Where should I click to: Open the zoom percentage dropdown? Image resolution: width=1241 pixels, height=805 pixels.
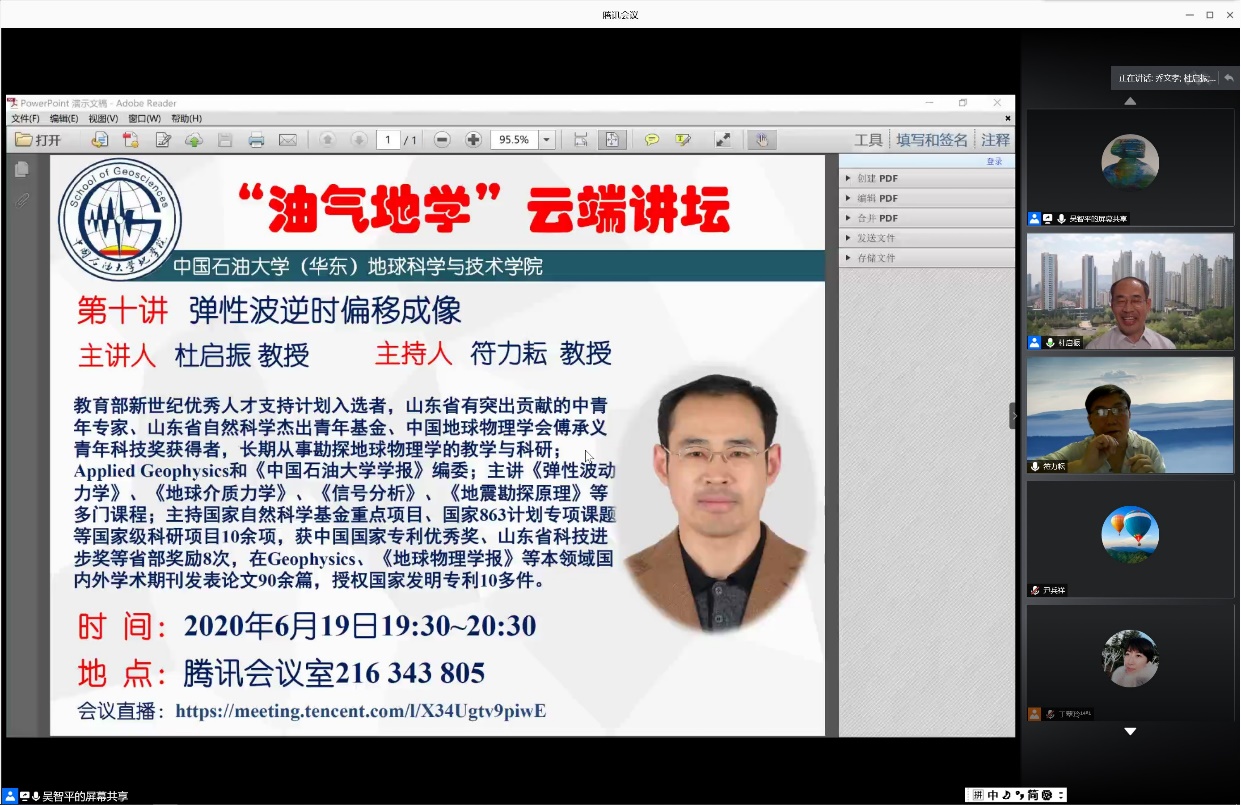tap(547, 140)
